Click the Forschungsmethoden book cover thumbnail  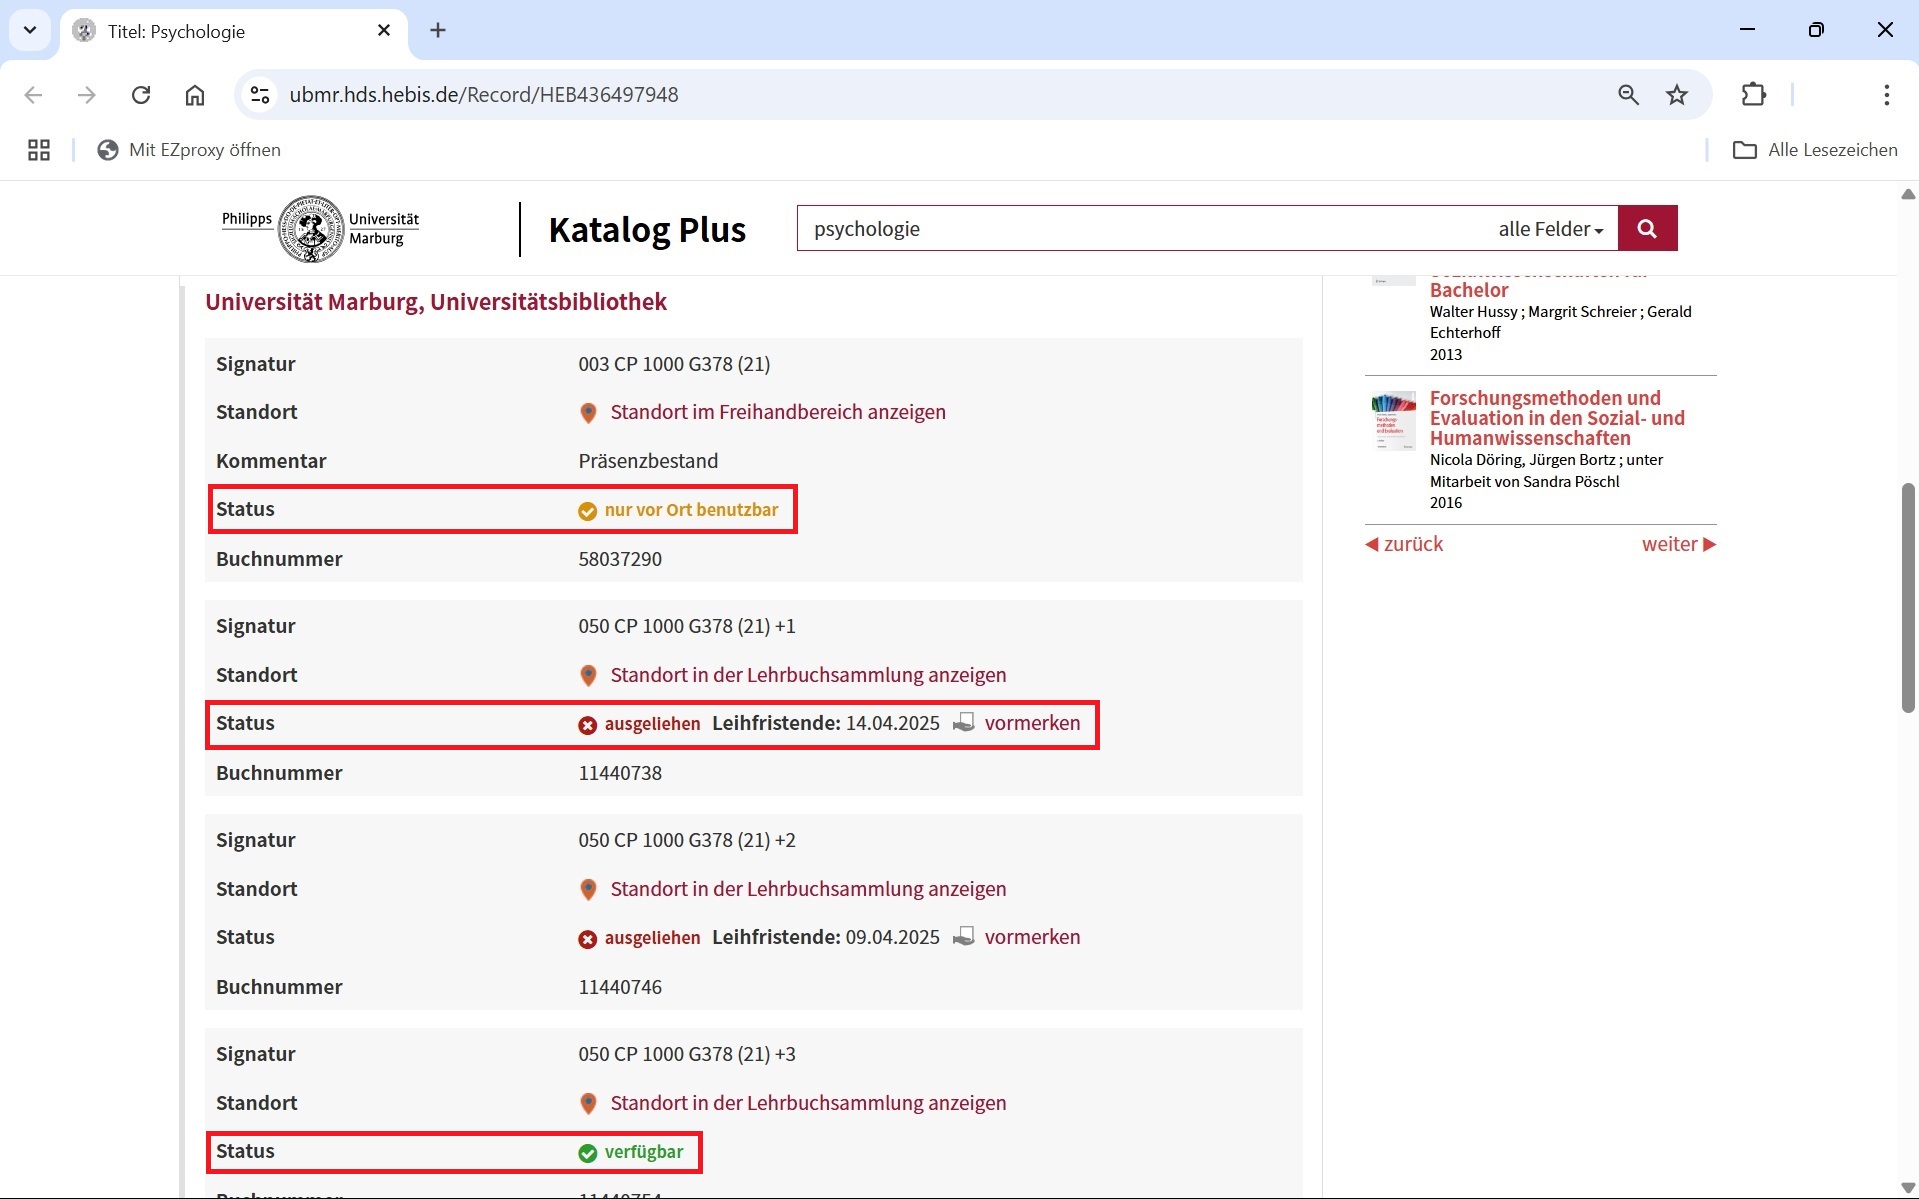1393,420
